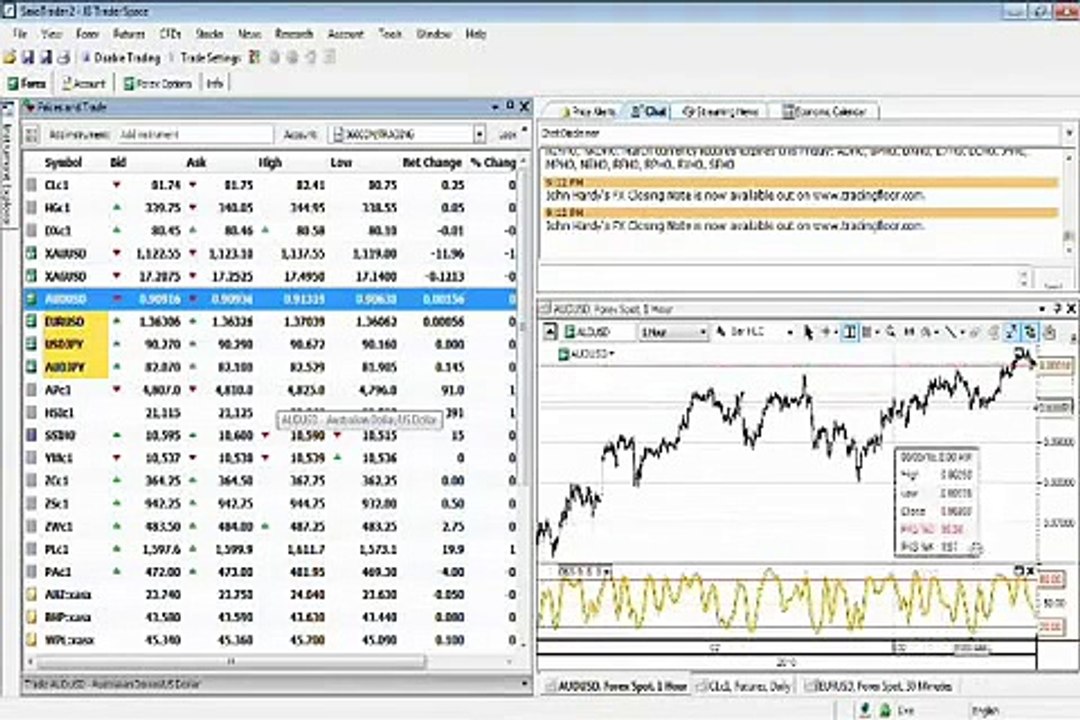Open the Research menu
The height and width of the screenshot is (720, 1080).
(x=294, y=34)
